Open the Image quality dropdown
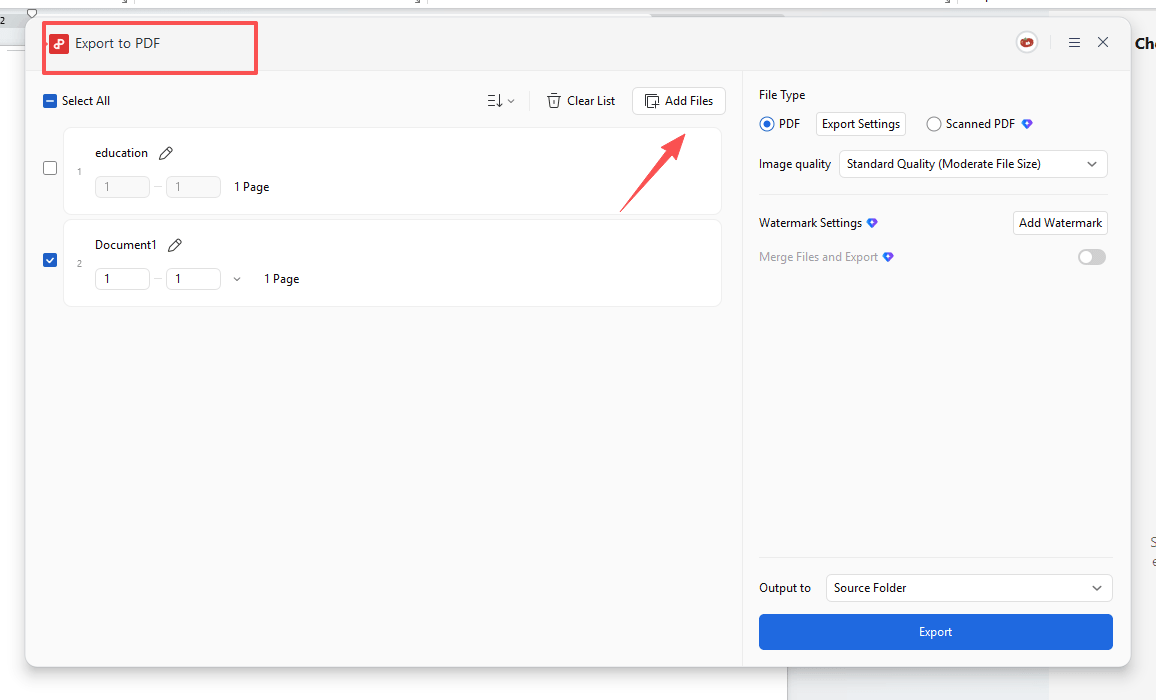Screen dimensions: 1156x700 (973, 164)
